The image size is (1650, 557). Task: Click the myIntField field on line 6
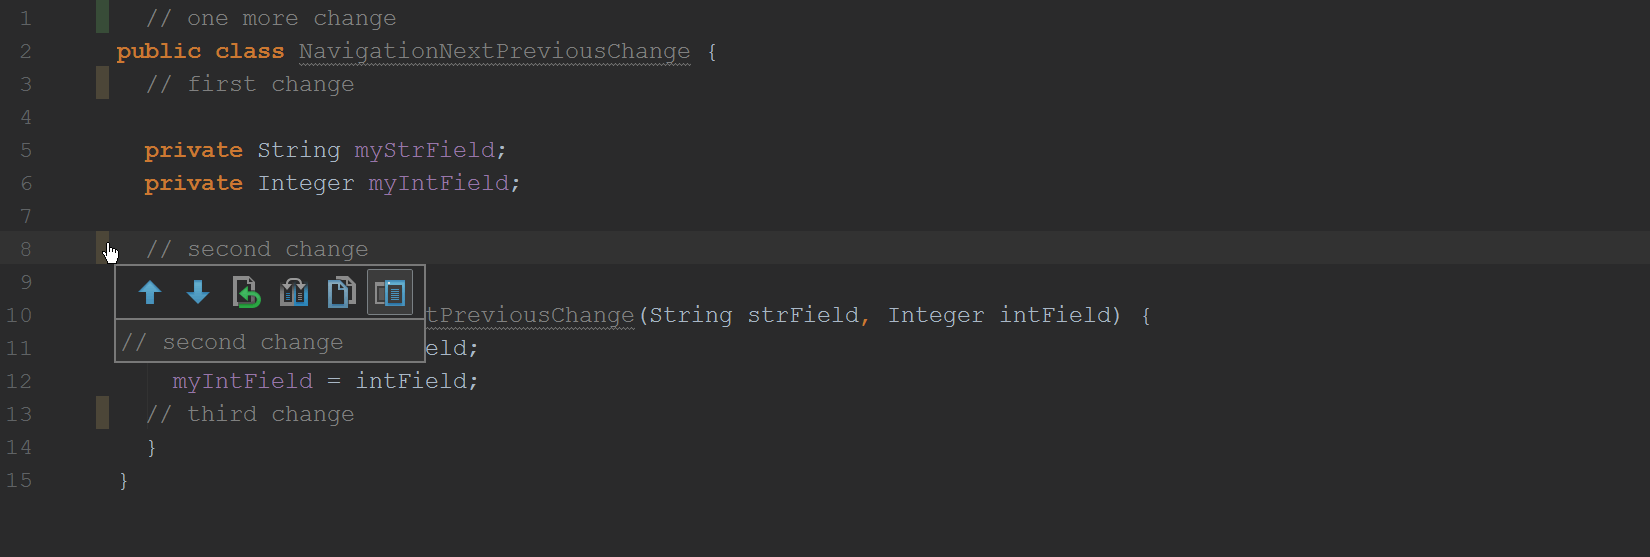439,183
